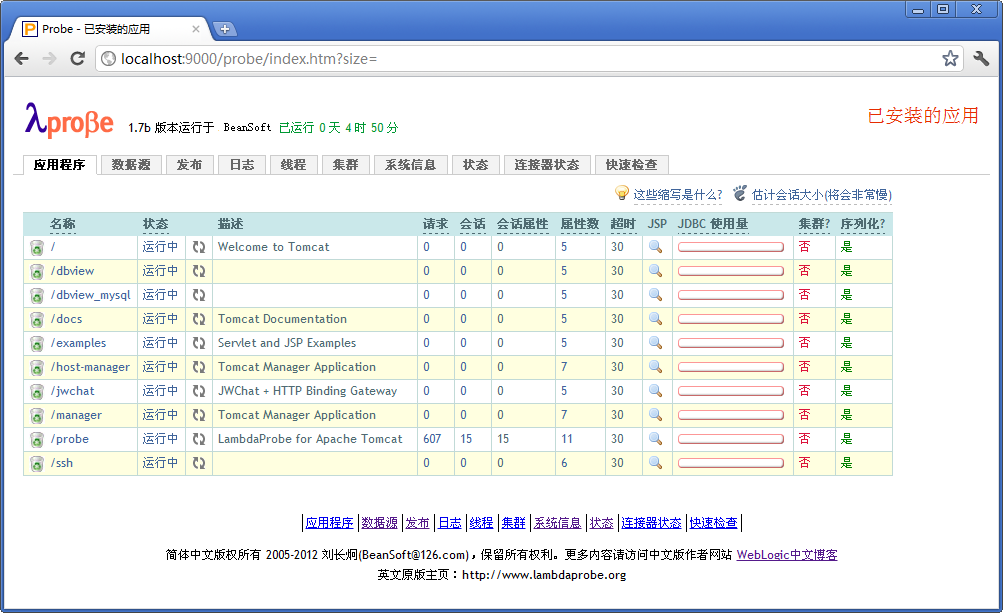1003x613 pixels.
Task: Click the undeploy trash icon for /probe
Action: [37, 440]
